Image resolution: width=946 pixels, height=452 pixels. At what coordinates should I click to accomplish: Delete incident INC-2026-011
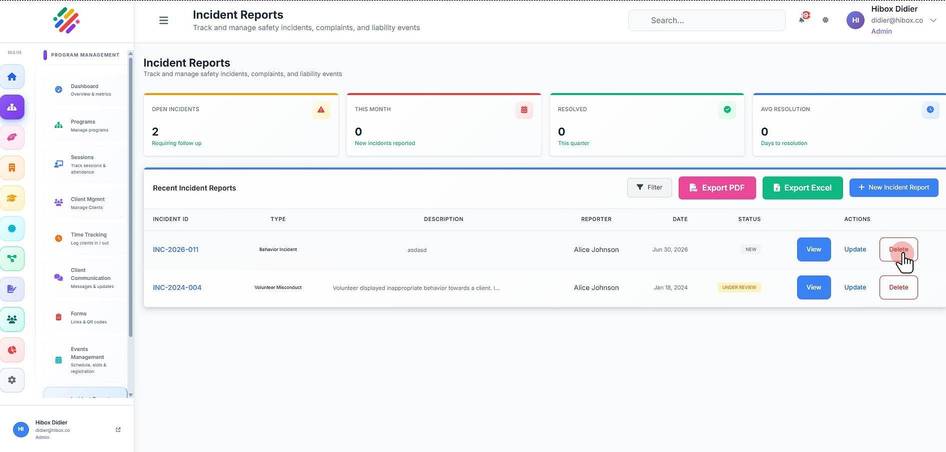point(898,249)
